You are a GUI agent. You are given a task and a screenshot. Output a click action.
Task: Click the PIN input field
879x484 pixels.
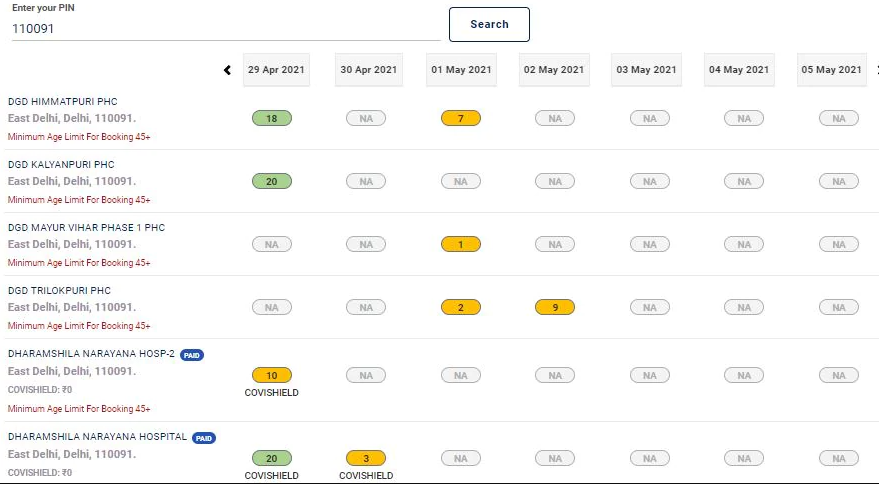pyautogui.click(x=225, y=29)
